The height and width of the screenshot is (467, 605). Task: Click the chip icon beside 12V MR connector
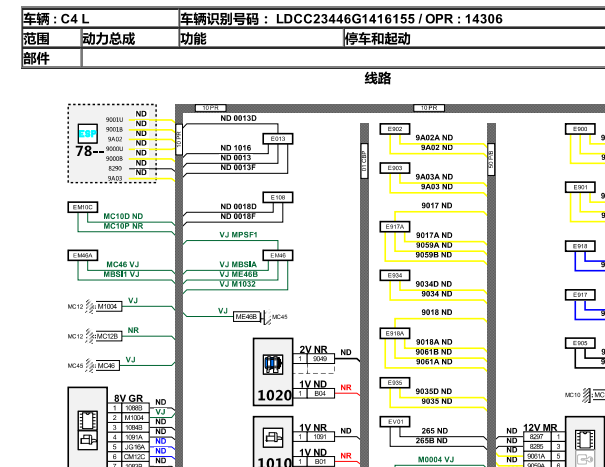pos(583,440)
